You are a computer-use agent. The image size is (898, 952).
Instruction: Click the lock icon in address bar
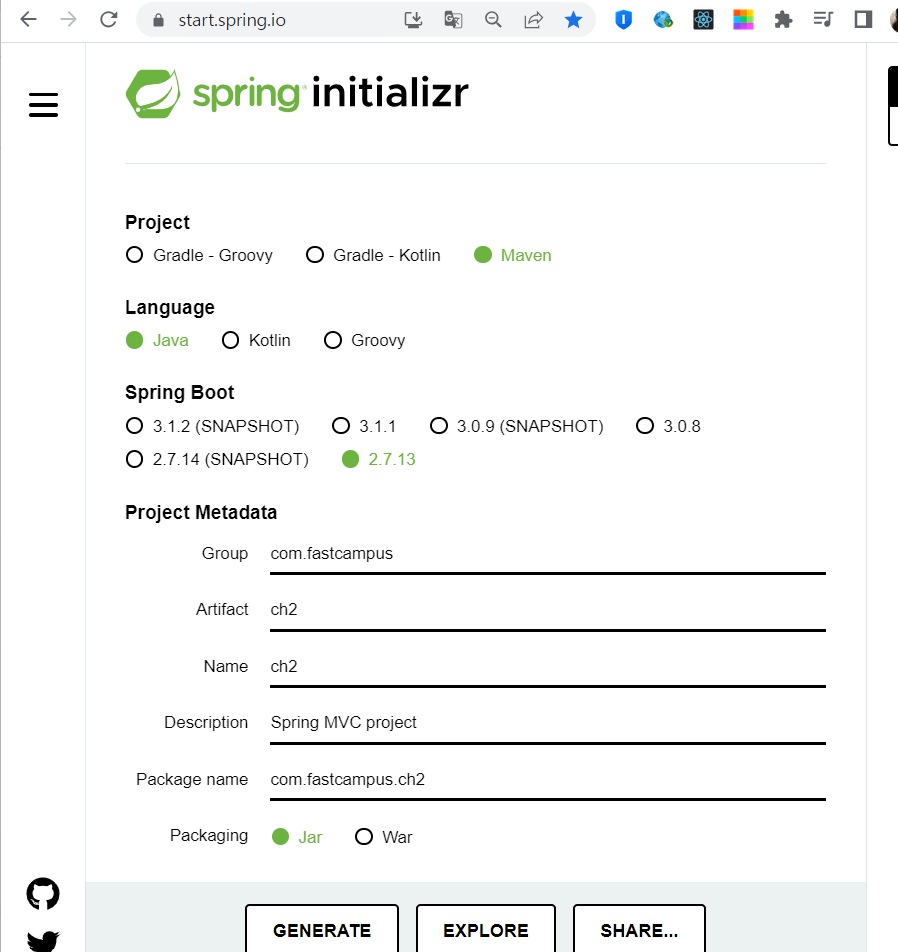(158, 20)
